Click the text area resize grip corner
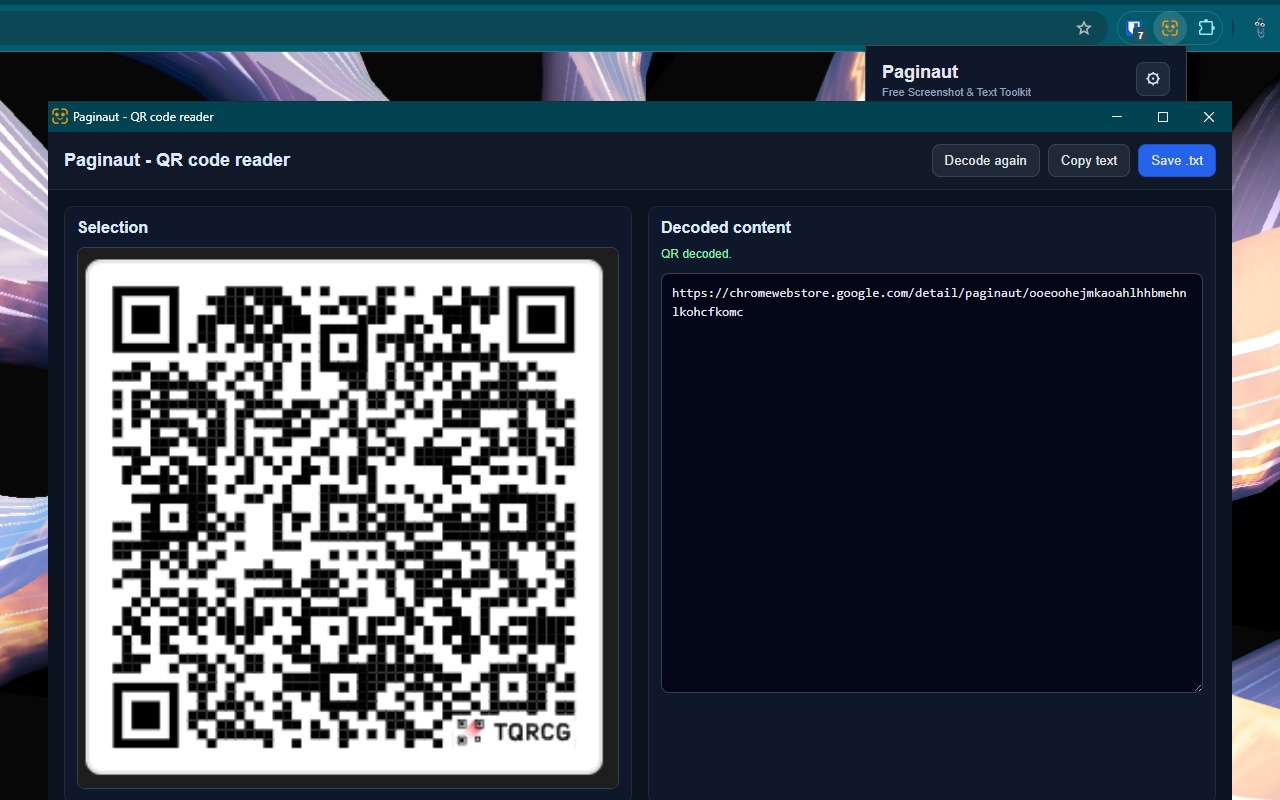The width and height of the screenshot is (1280, 800). pyautogui.click(x=1196, y=686)
